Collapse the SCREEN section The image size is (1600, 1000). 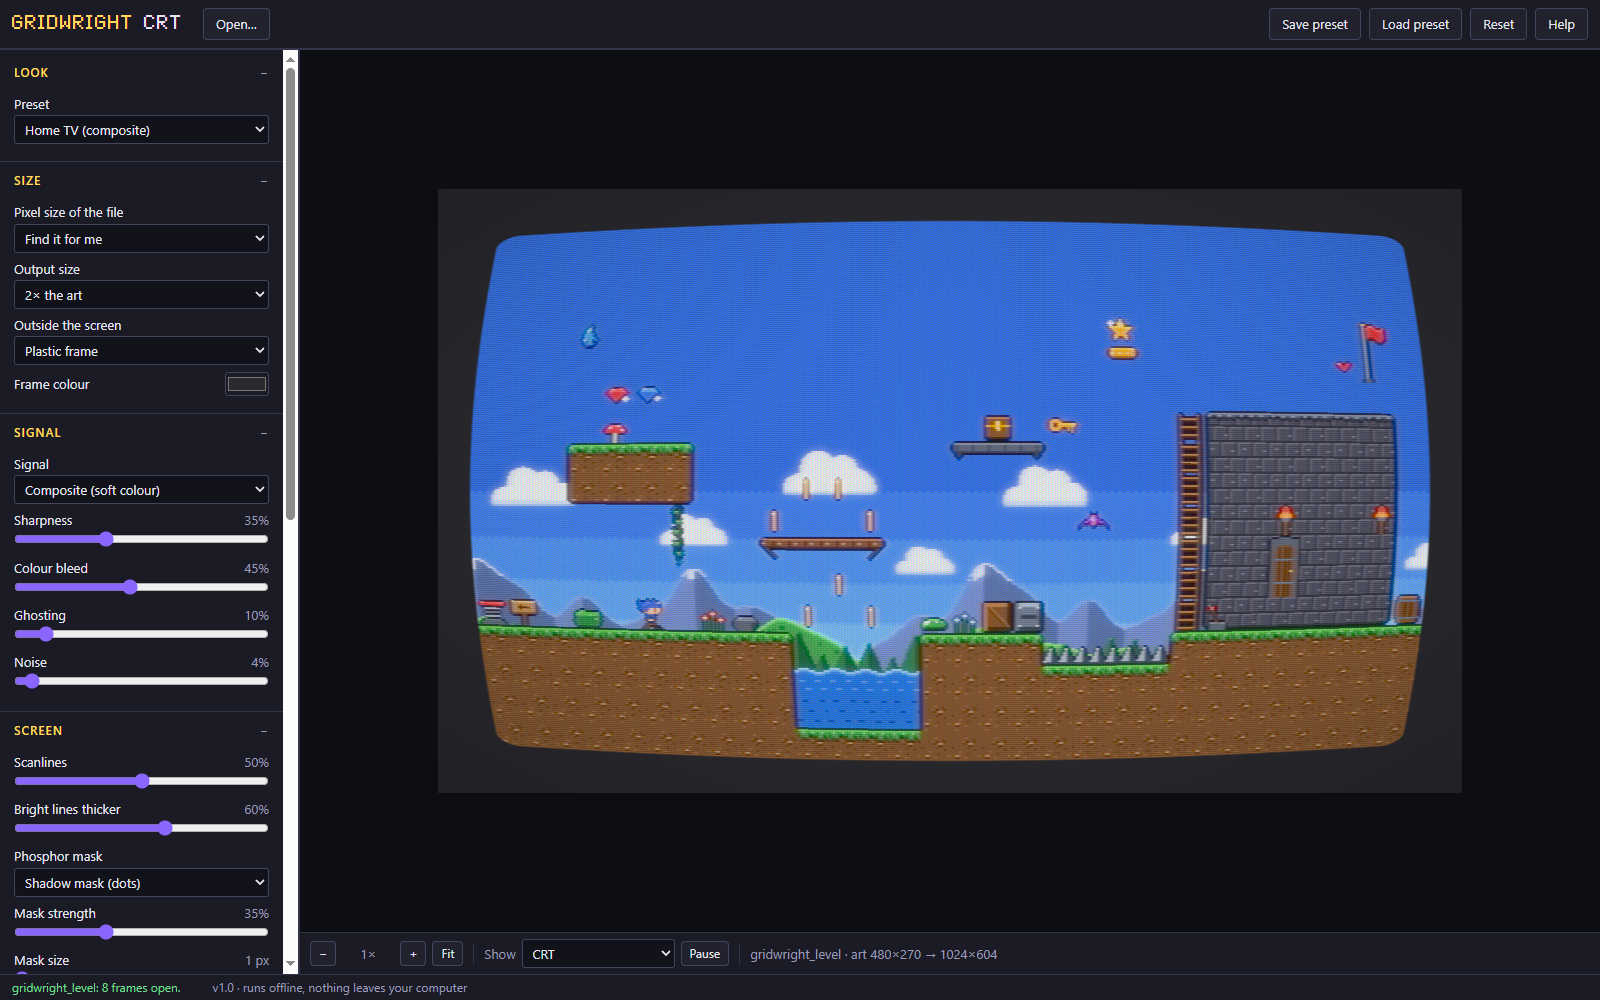coord(264,731)
